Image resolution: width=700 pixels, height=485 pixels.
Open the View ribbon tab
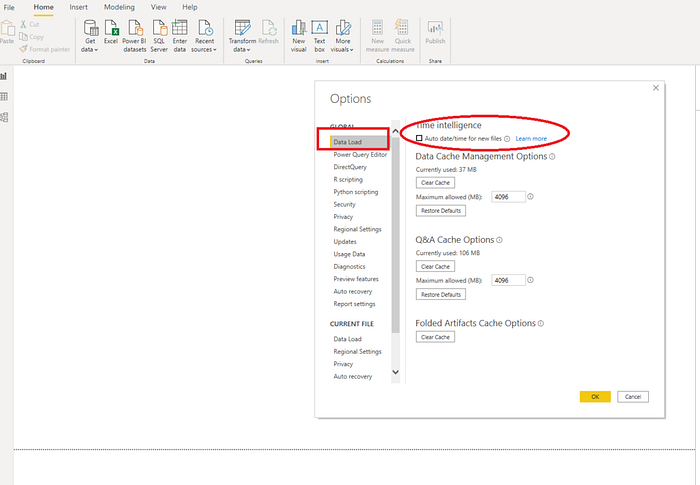[x=158, y=7]
